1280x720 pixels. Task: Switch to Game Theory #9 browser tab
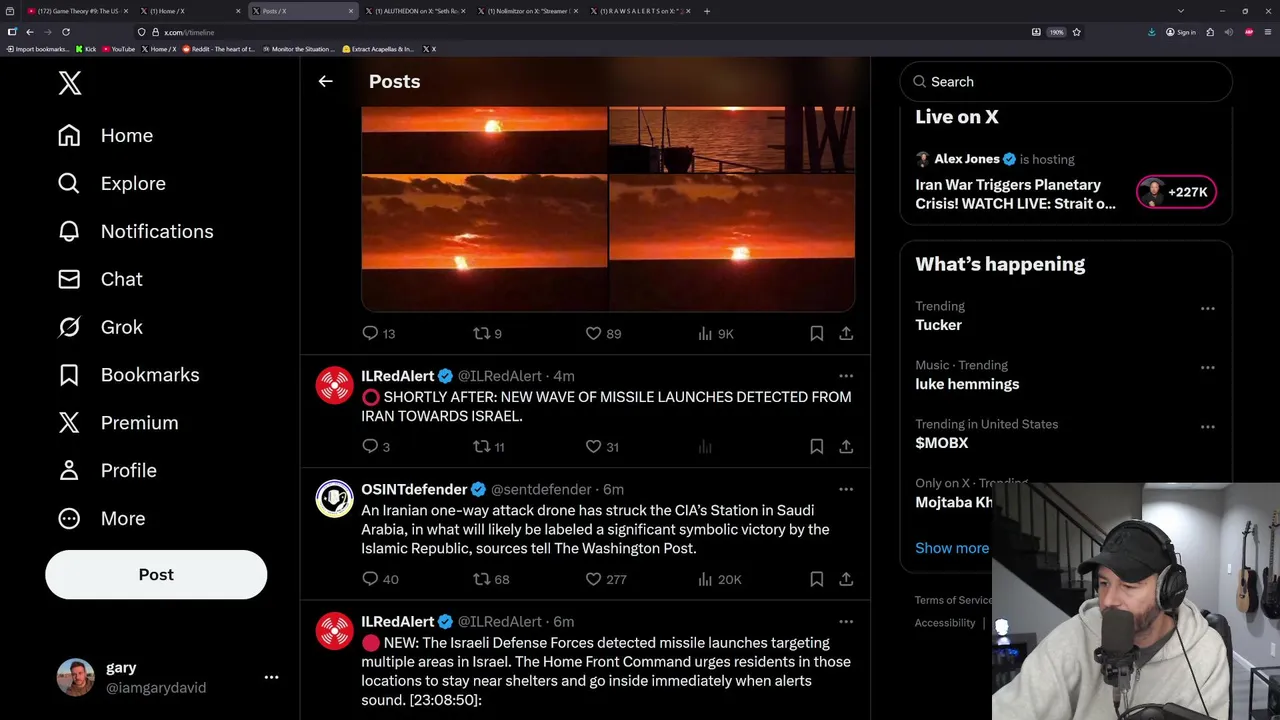pyautogui.click(x=76, y=11)
